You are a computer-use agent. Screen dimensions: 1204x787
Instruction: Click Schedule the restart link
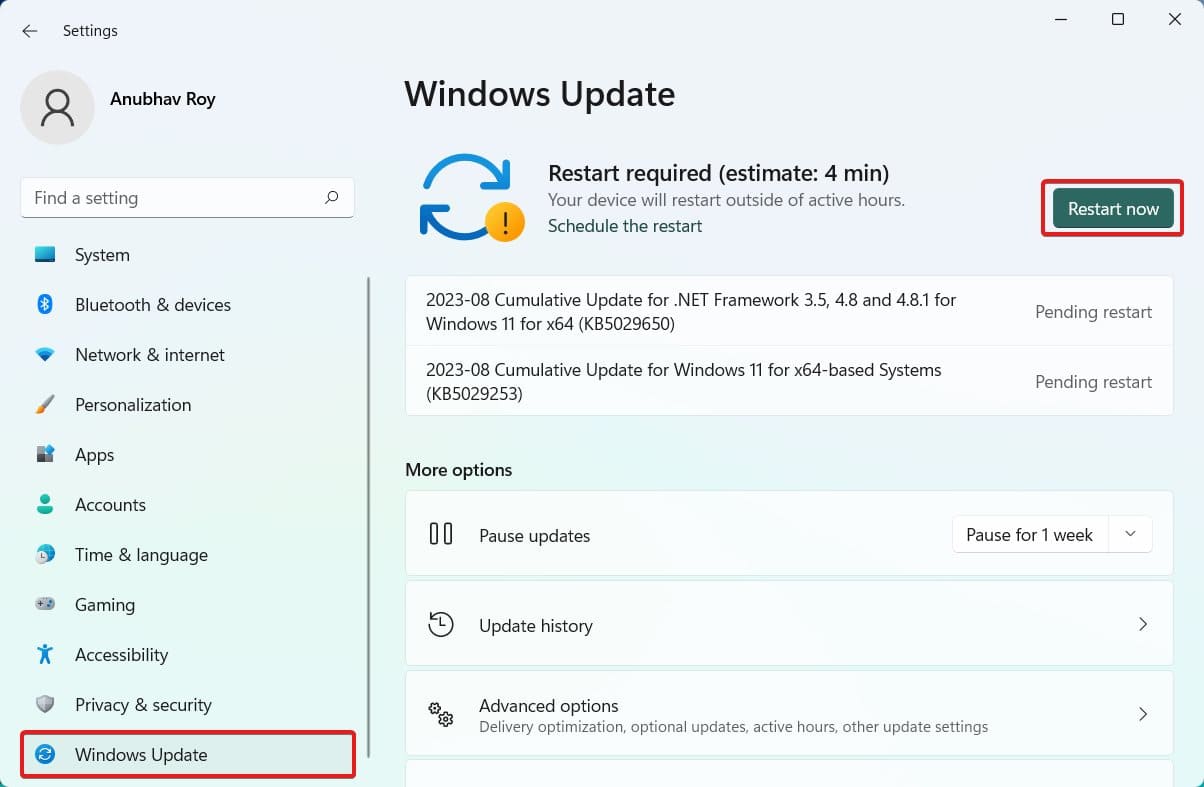(x=625, y=226)
